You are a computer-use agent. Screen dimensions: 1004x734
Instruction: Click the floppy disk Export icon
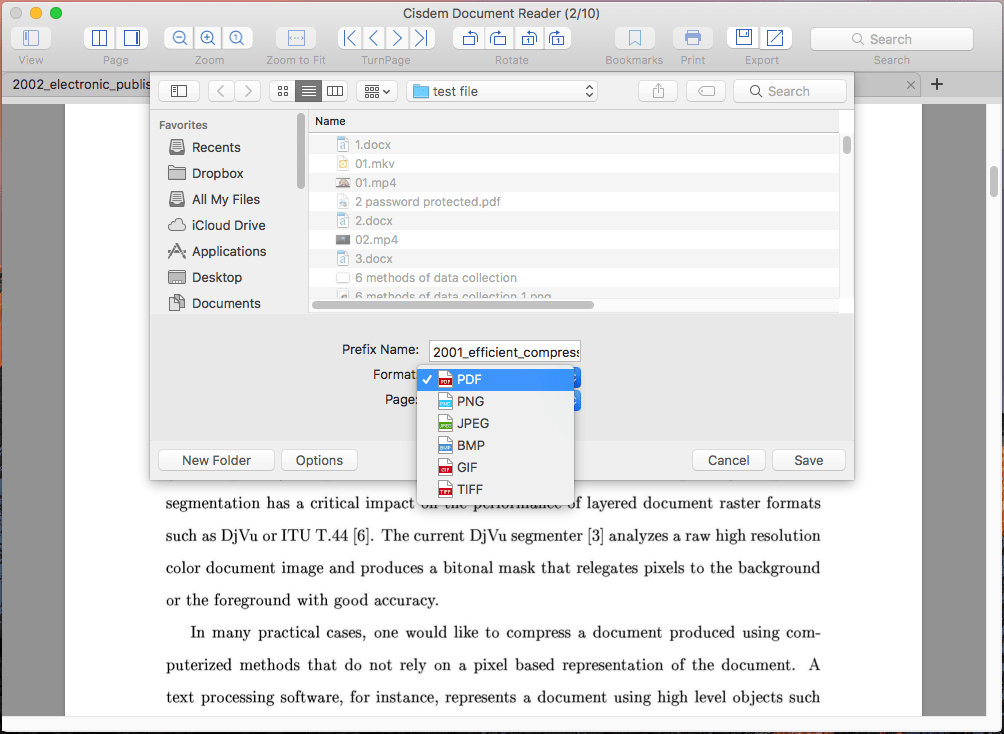pyautogui.click(x=743, y=38)
